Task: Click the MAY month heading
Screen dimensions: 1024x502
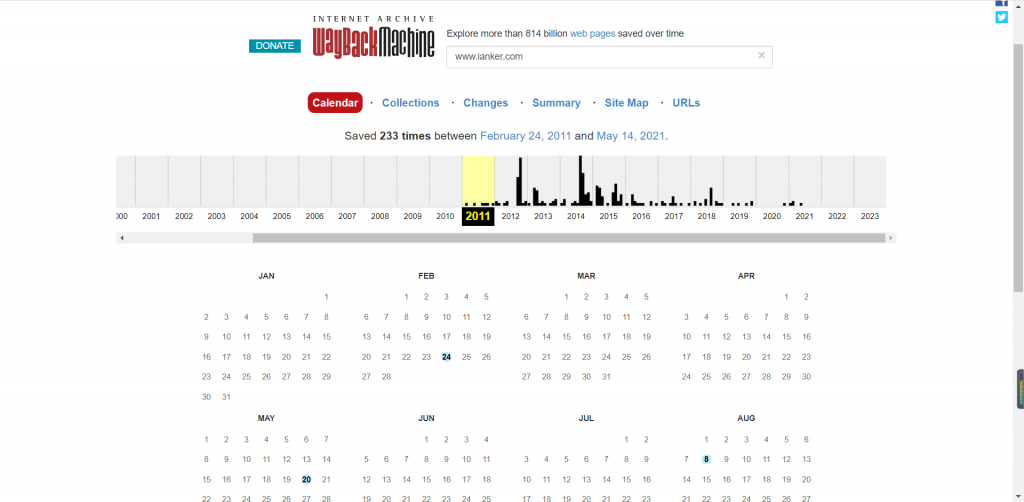Action: [266, 418]
